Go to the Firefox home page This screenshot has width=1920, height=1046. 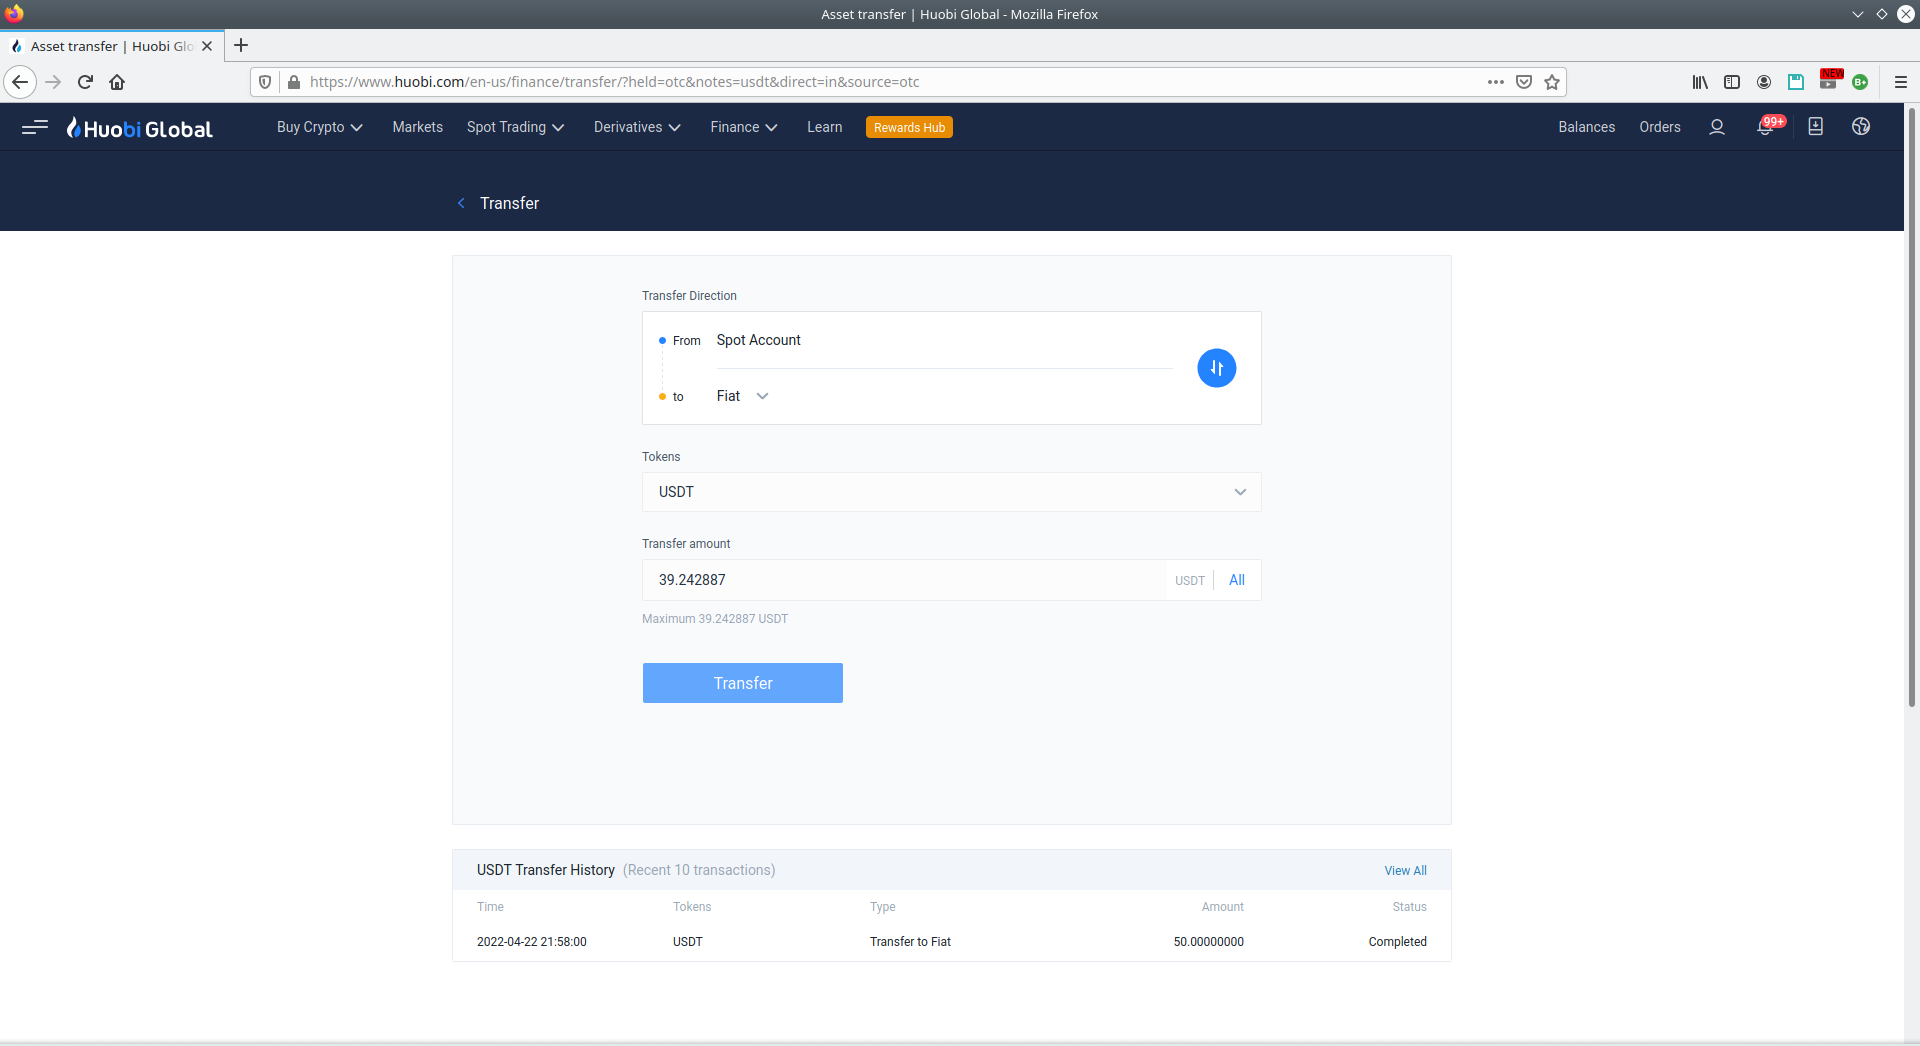pos(117,82)
